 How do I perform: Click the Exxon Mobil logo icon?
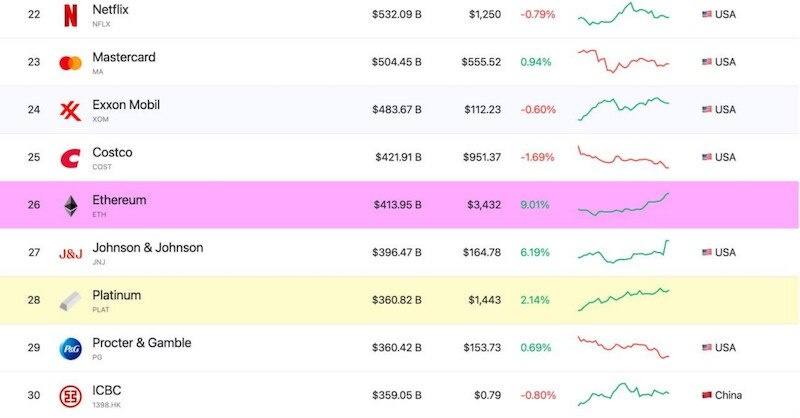[70, 110]
